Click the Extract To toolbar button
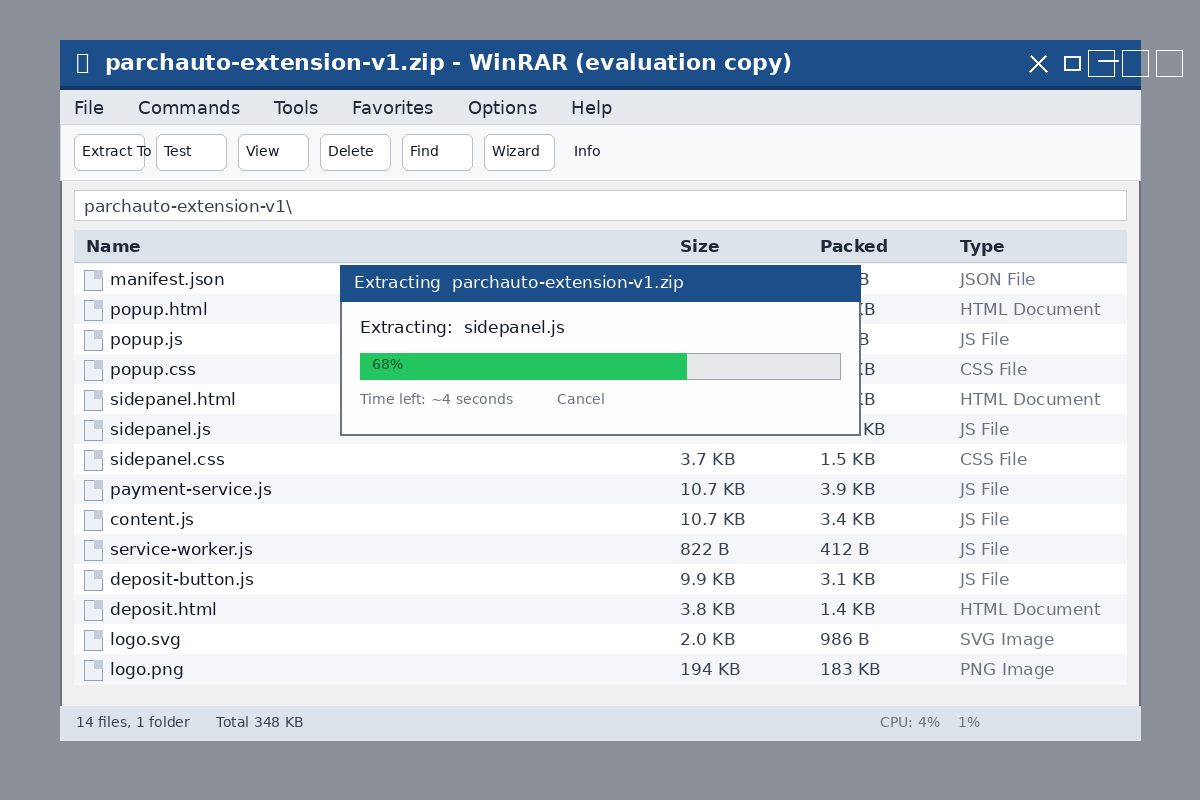Viewport: 1200px width, 800px height. point(110,152)
